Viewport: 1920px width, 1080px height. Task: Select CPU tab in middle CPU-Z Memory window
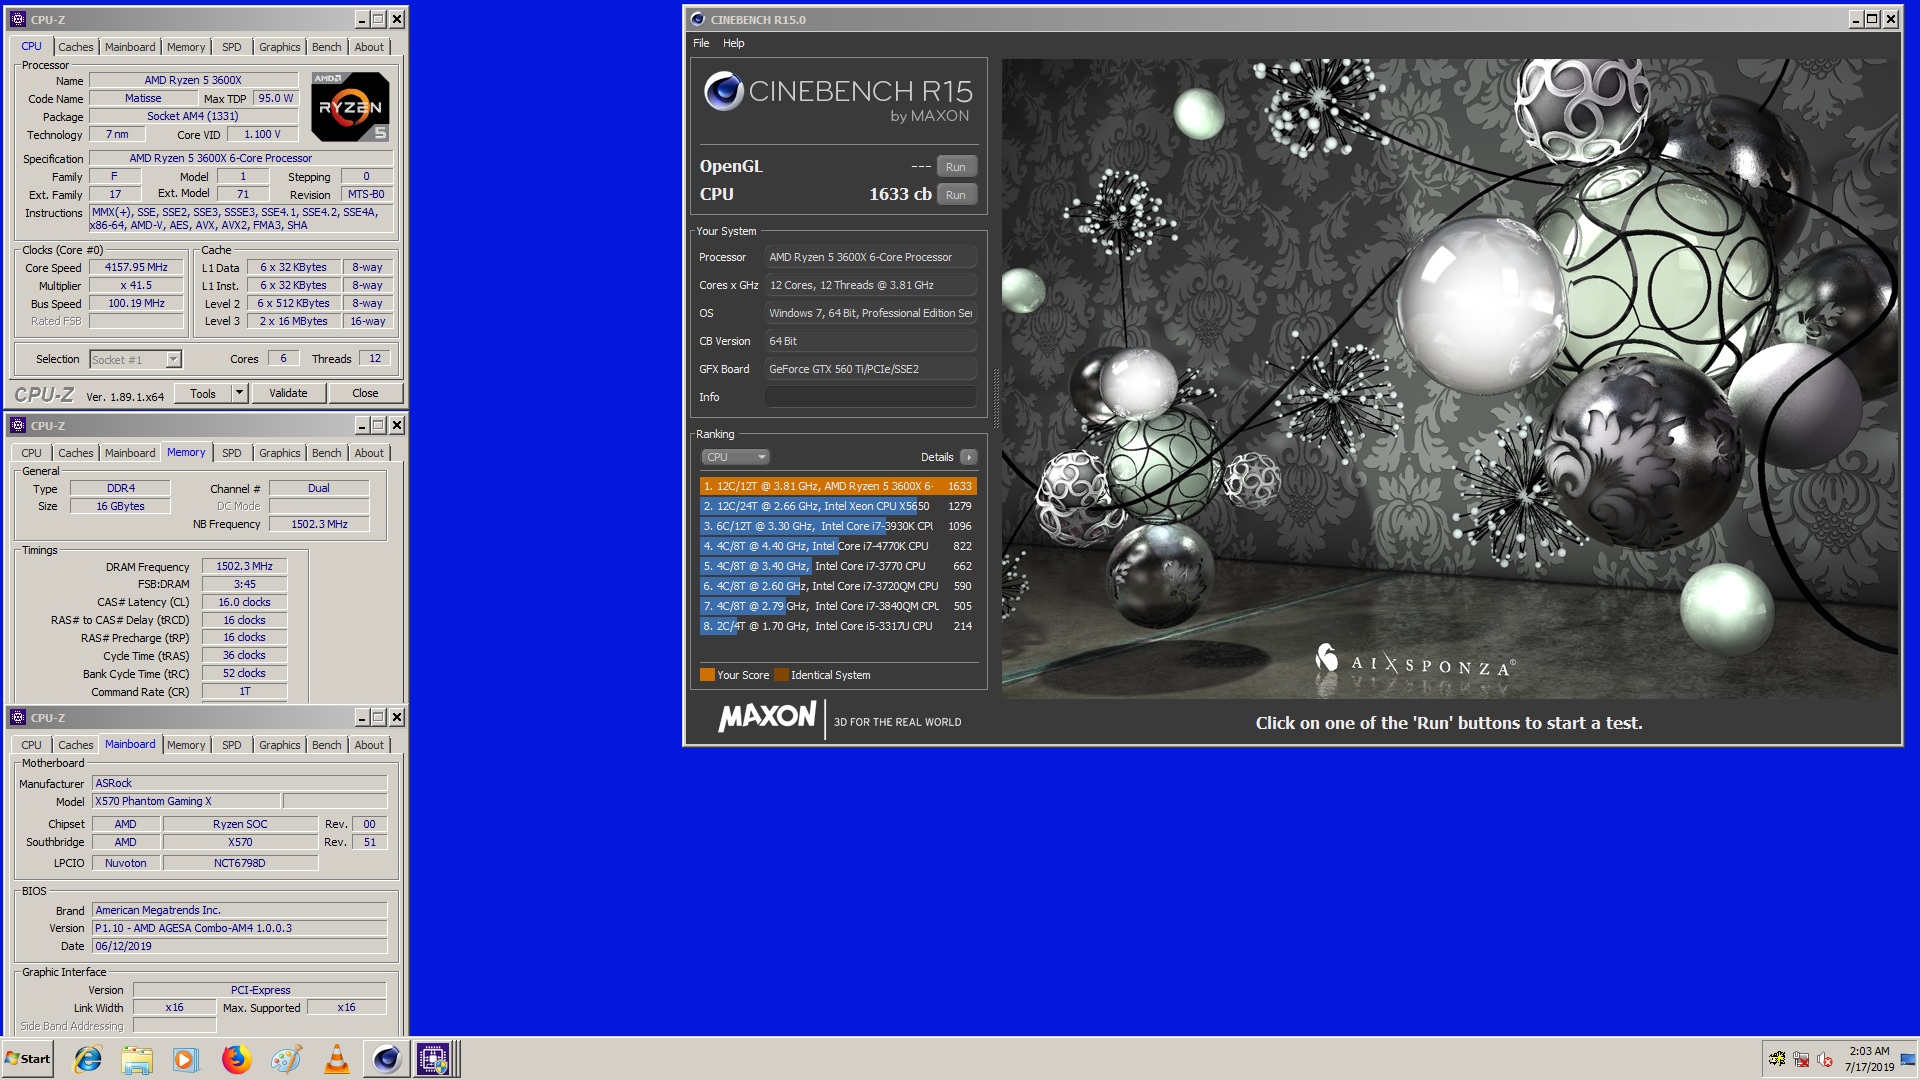(31, 453)
